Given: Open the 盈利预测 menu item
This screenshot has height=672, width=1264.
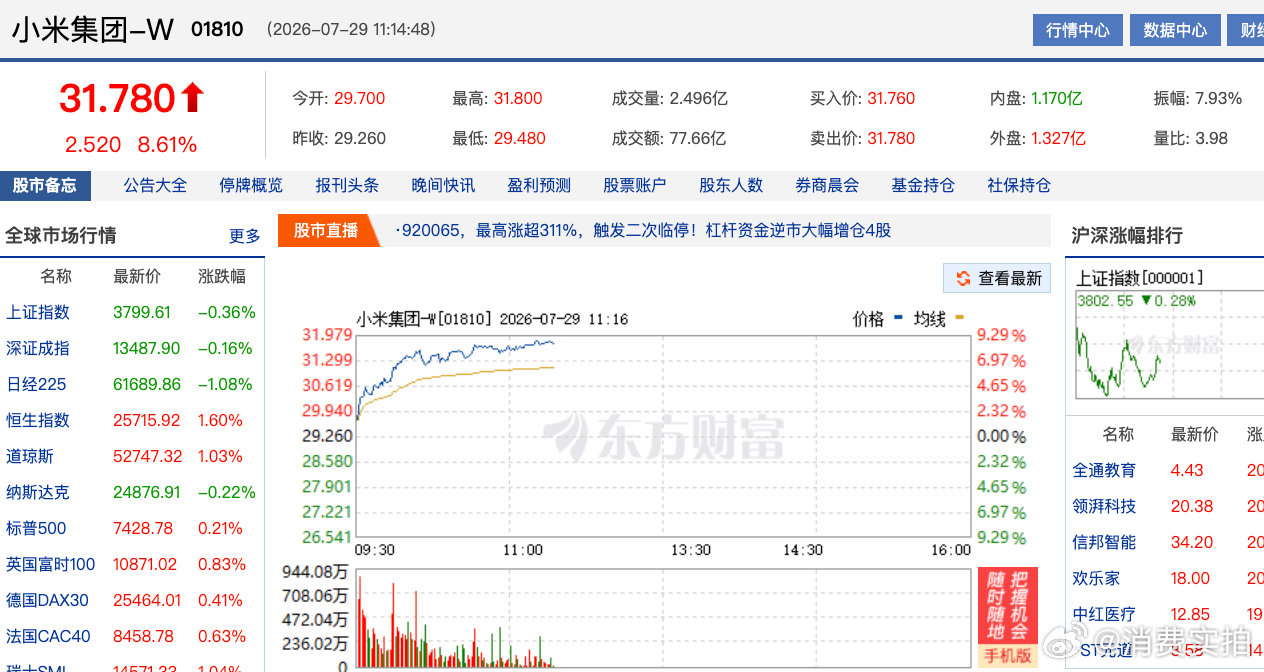Looking at the screenshot, I should click(539, 185).
